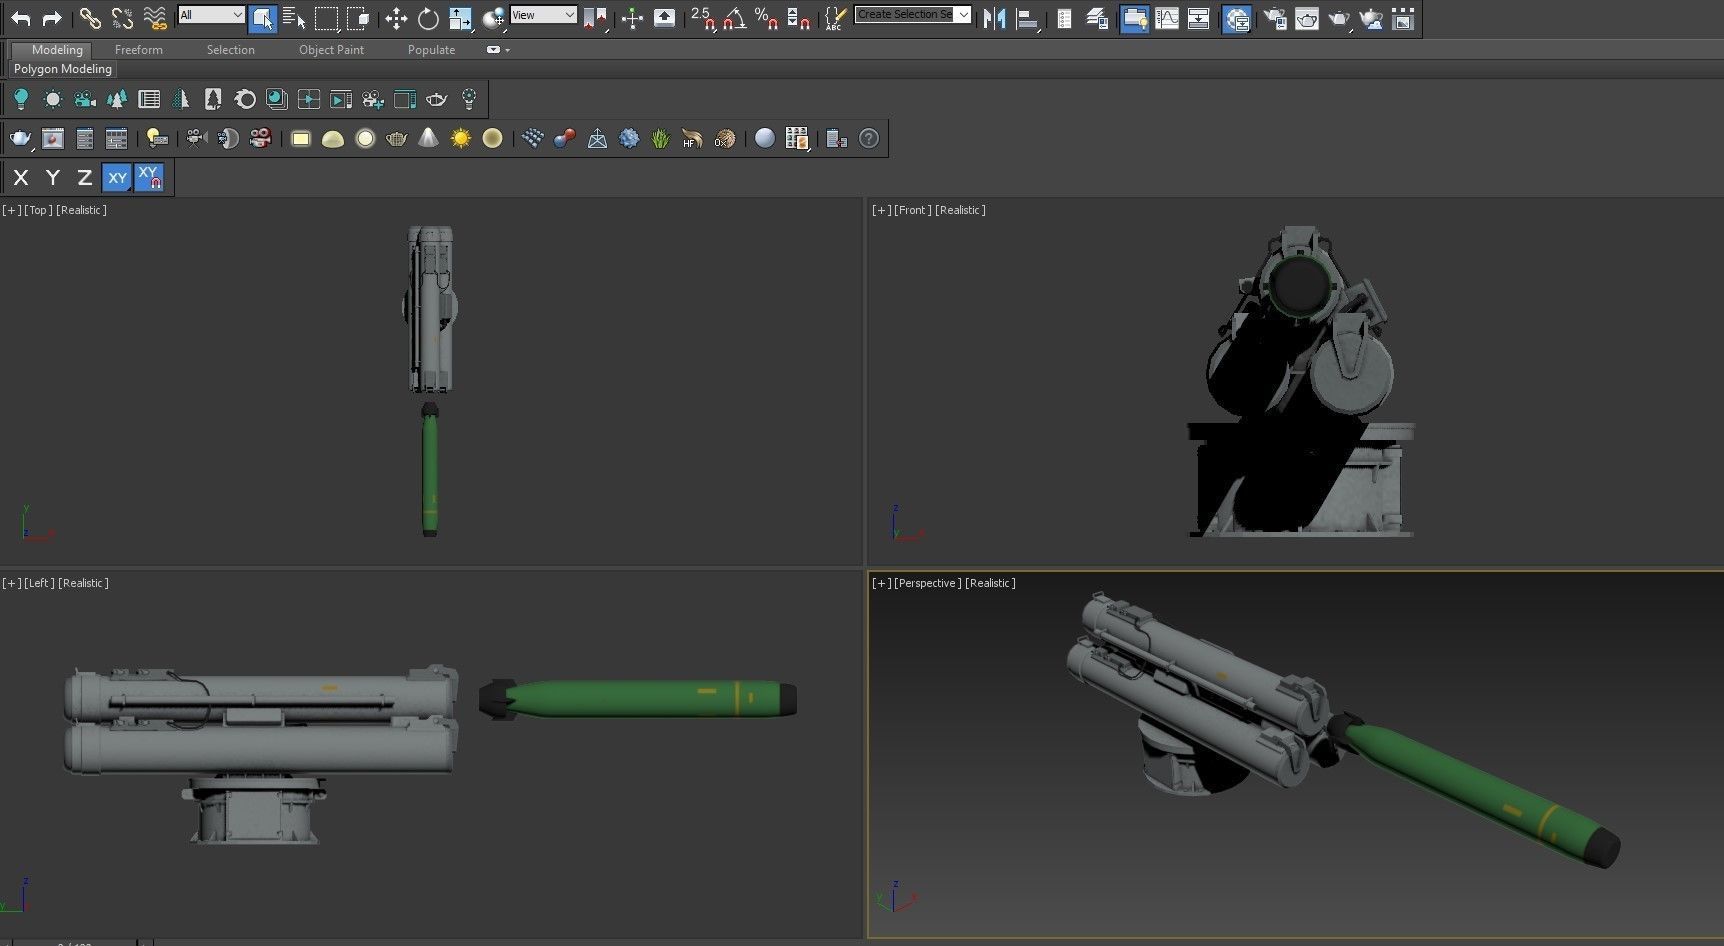The image size is (1724, 946).
Task: Click the Bind to Space Warp icon
Action: click(155, 18)
